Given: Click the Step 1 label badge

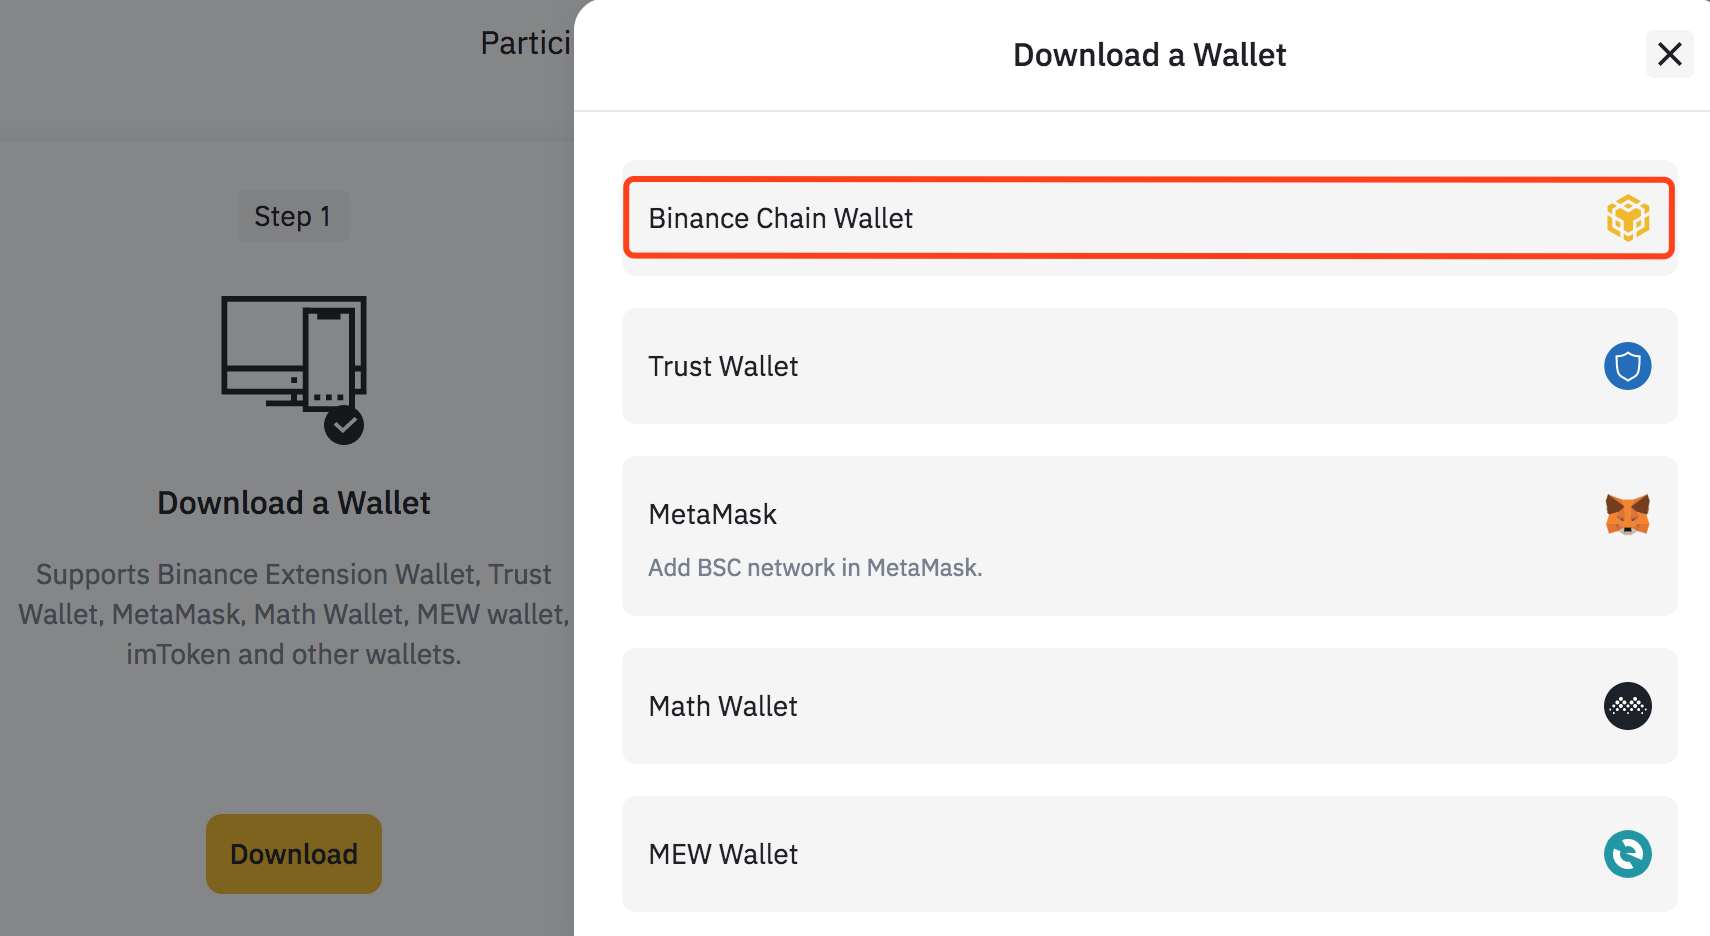Looking at the screenshot, I should coord(294,216).
